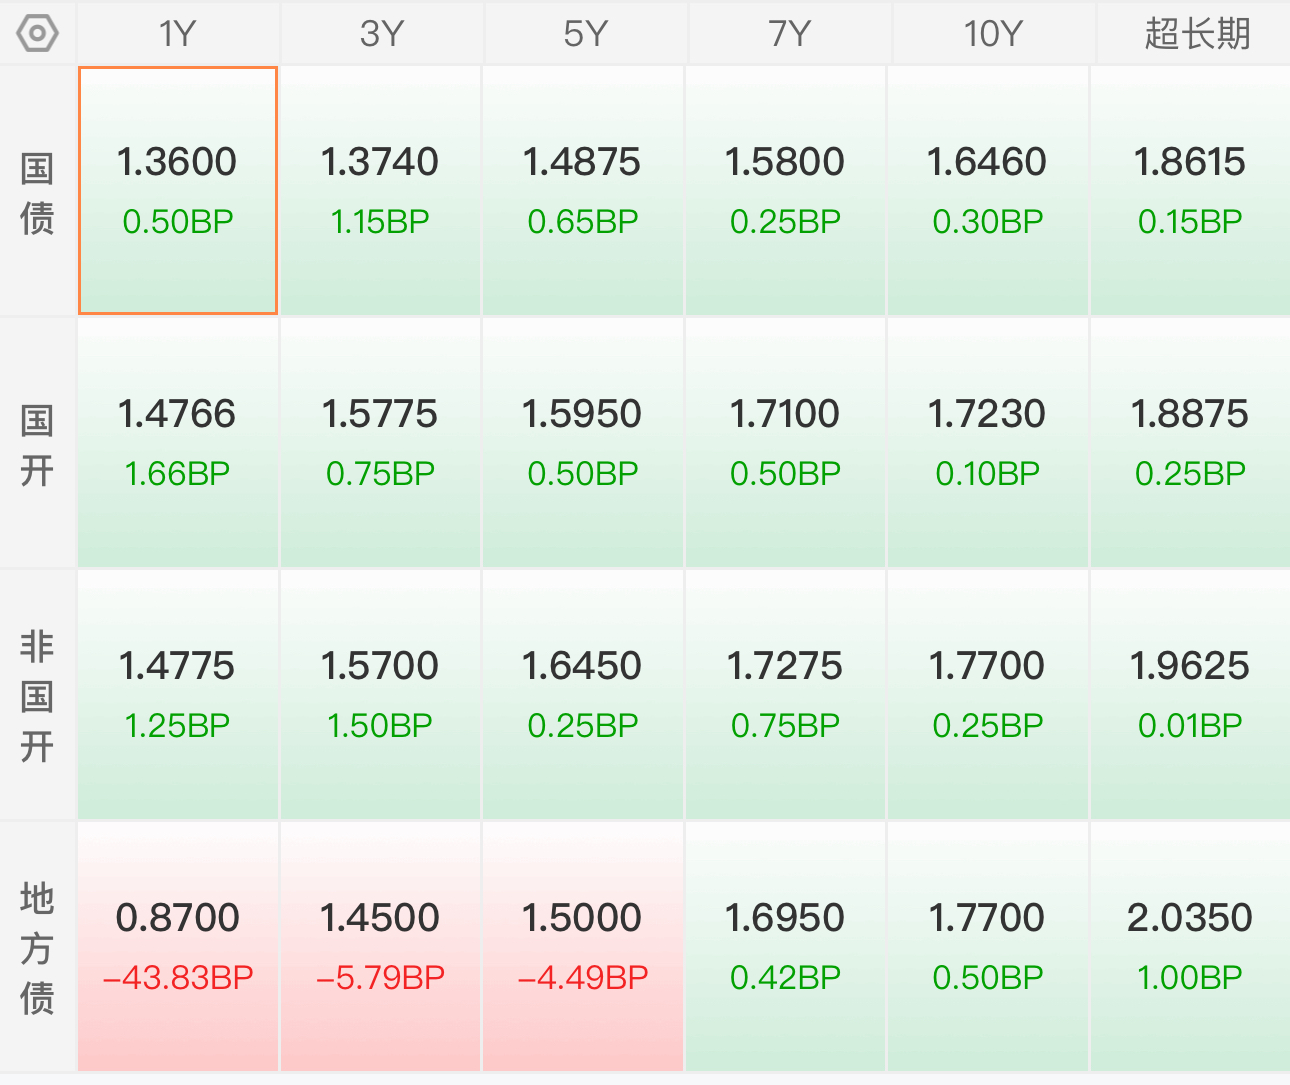Select the 非国开 7Y cell showing 1.7275
The image size is (1290, 1085).
785,695
